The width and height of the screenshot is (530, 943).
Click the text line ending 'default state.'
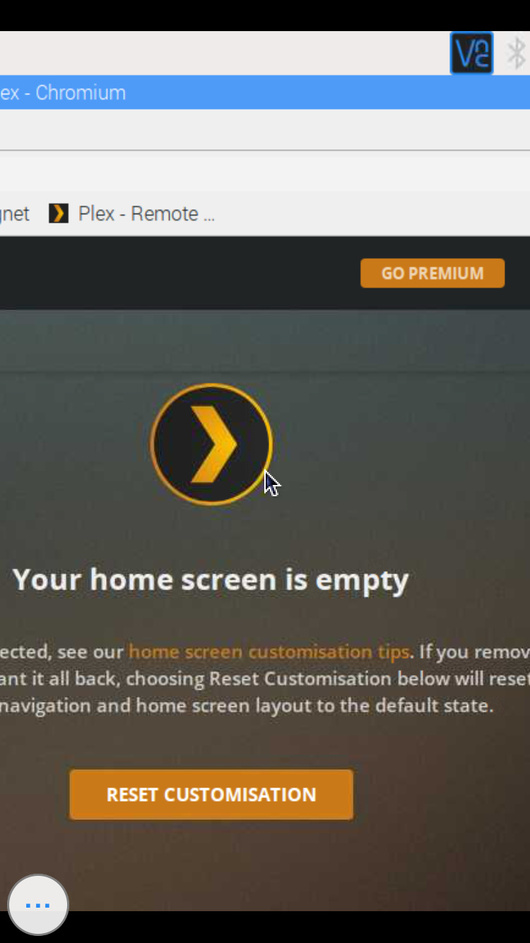pyautogui.click(x=247, y=705)
